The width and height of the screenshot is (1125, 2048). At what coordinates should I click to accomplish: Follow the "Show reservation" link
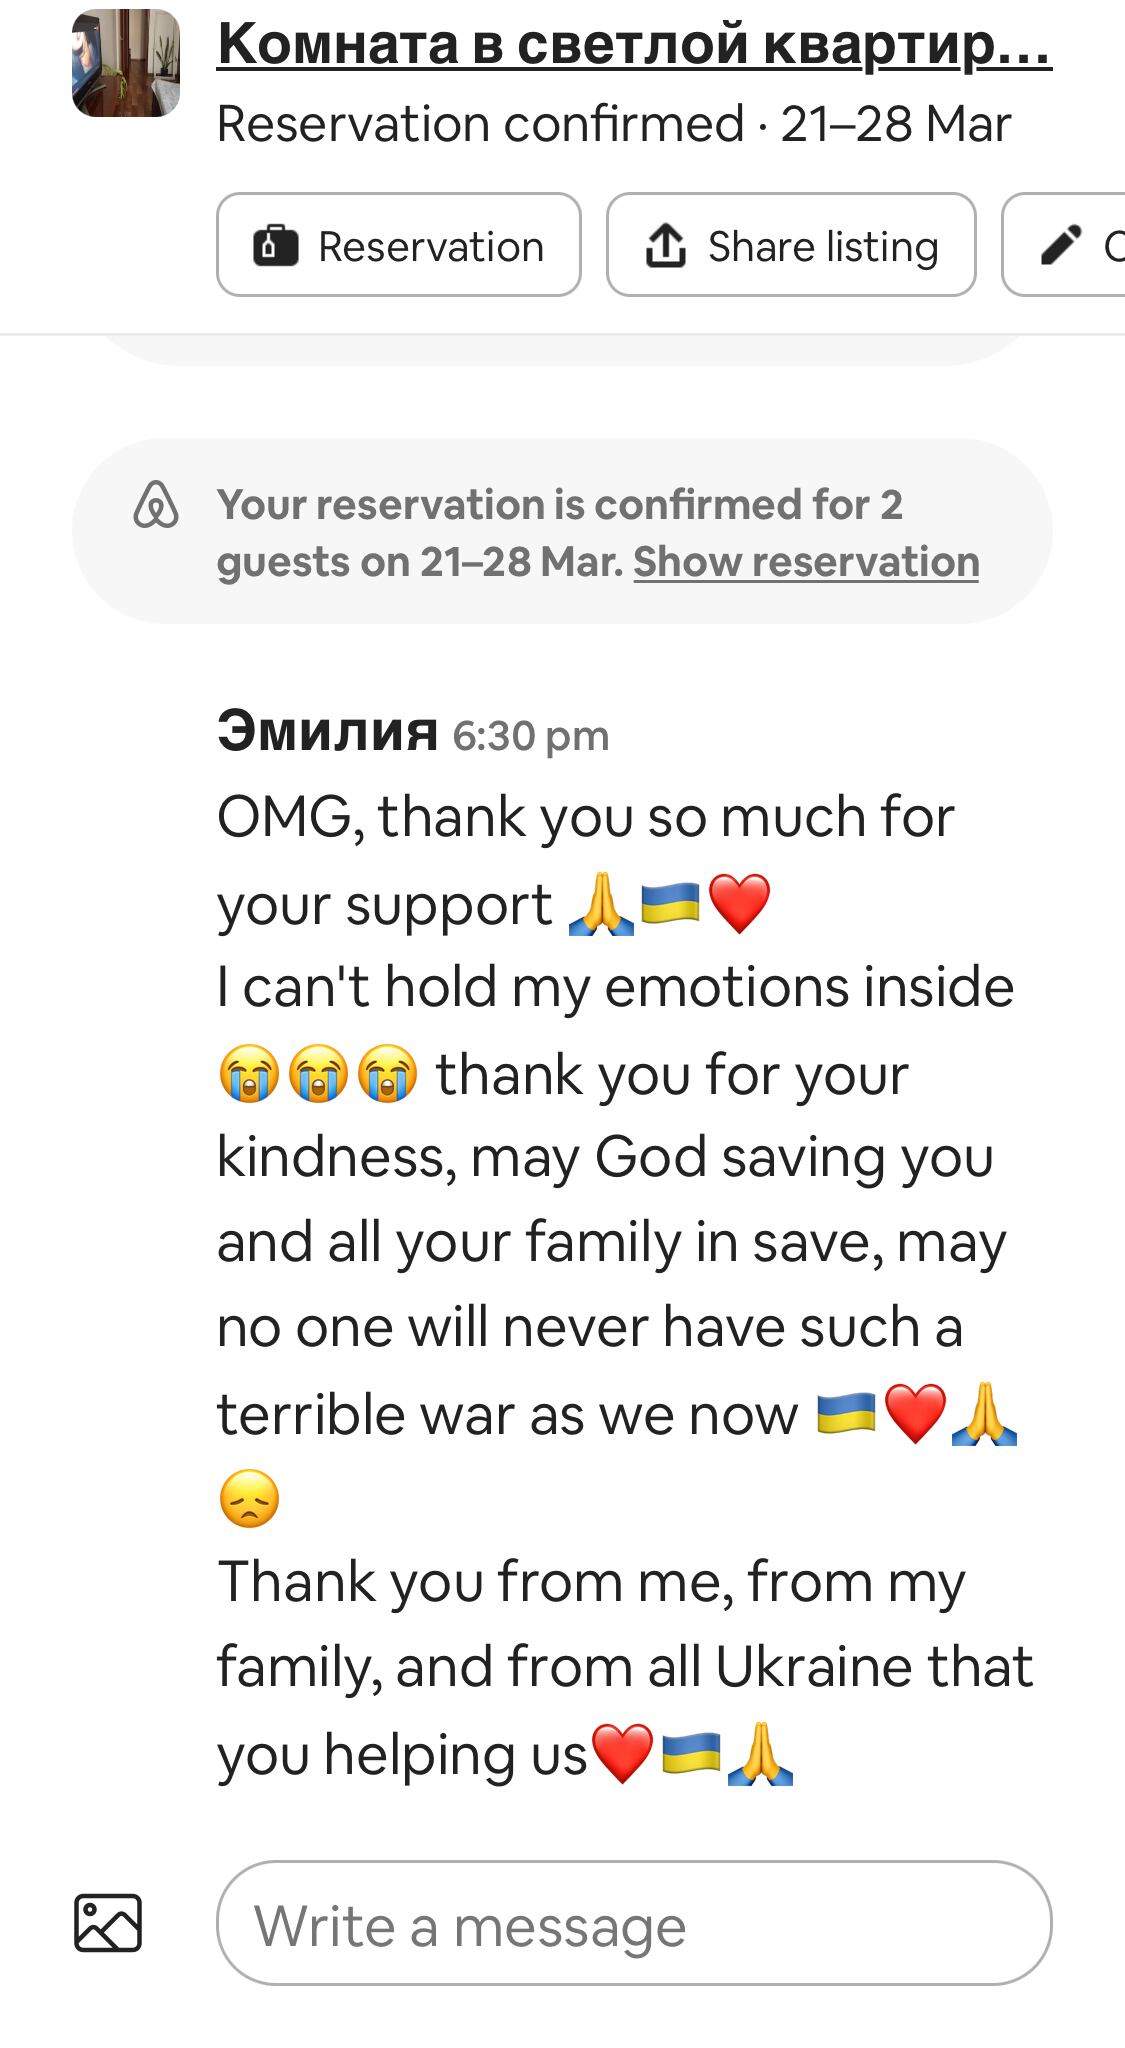806,562
